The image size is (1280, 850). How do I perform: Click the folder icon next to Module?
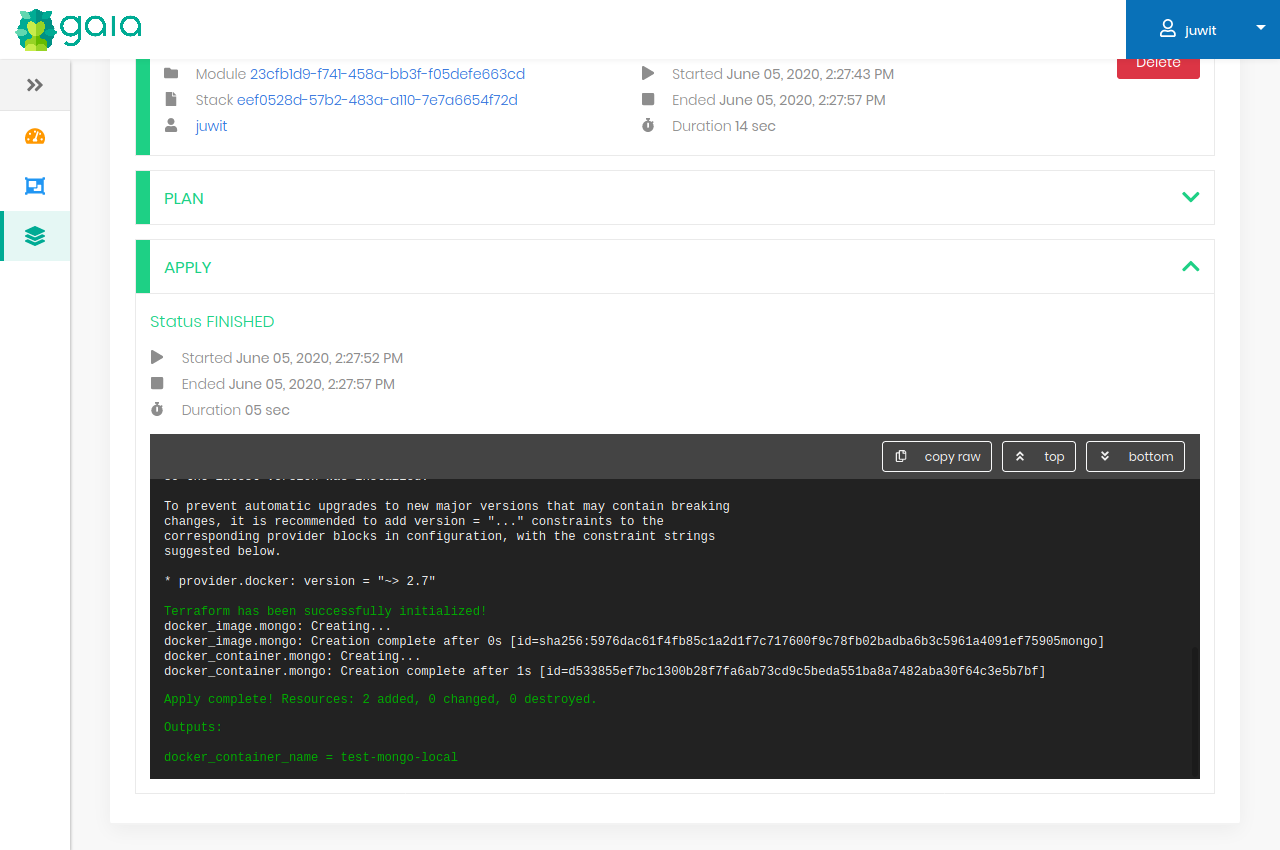click(x=171, y=74)
